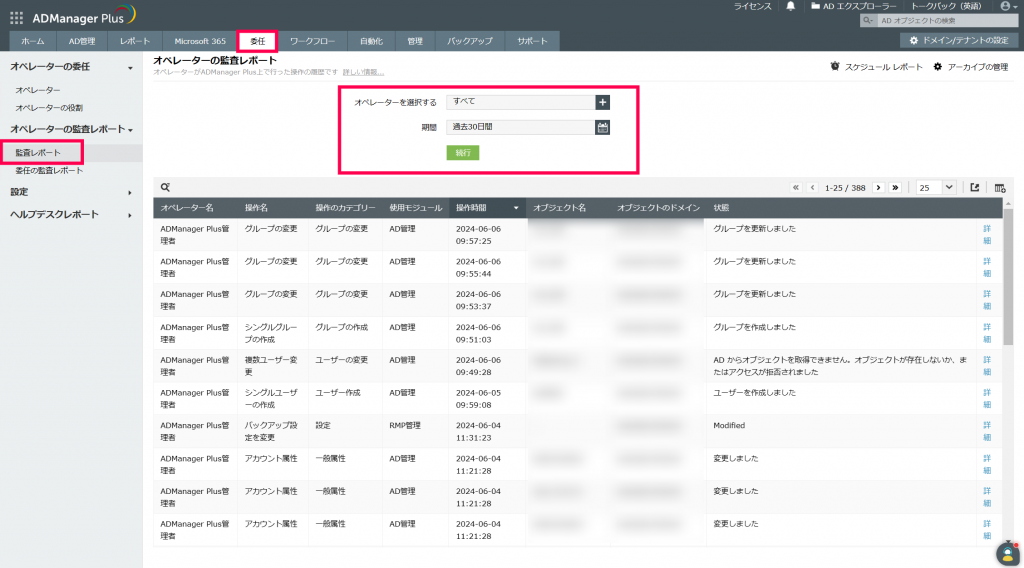Image resolution: width=1024 pixels, height=568 pixels.
Task: Click the add operator plus icon
Action: [x=602, y=103]
